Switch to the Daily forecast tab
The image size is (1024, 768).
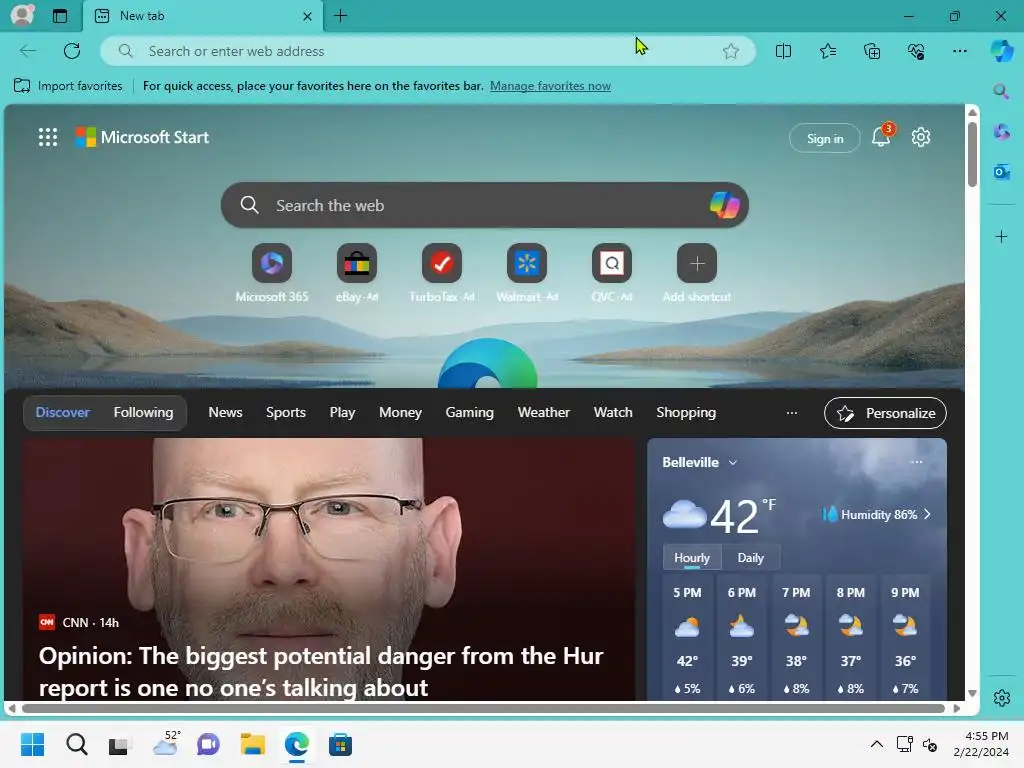(x=750, y=558)
